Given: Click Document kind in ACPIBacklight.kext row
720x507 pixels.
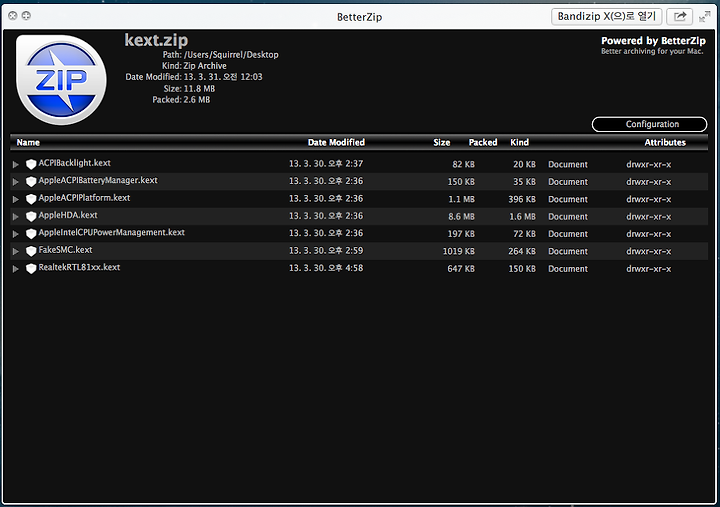Looking at the screenshot, I should [568, 164].
